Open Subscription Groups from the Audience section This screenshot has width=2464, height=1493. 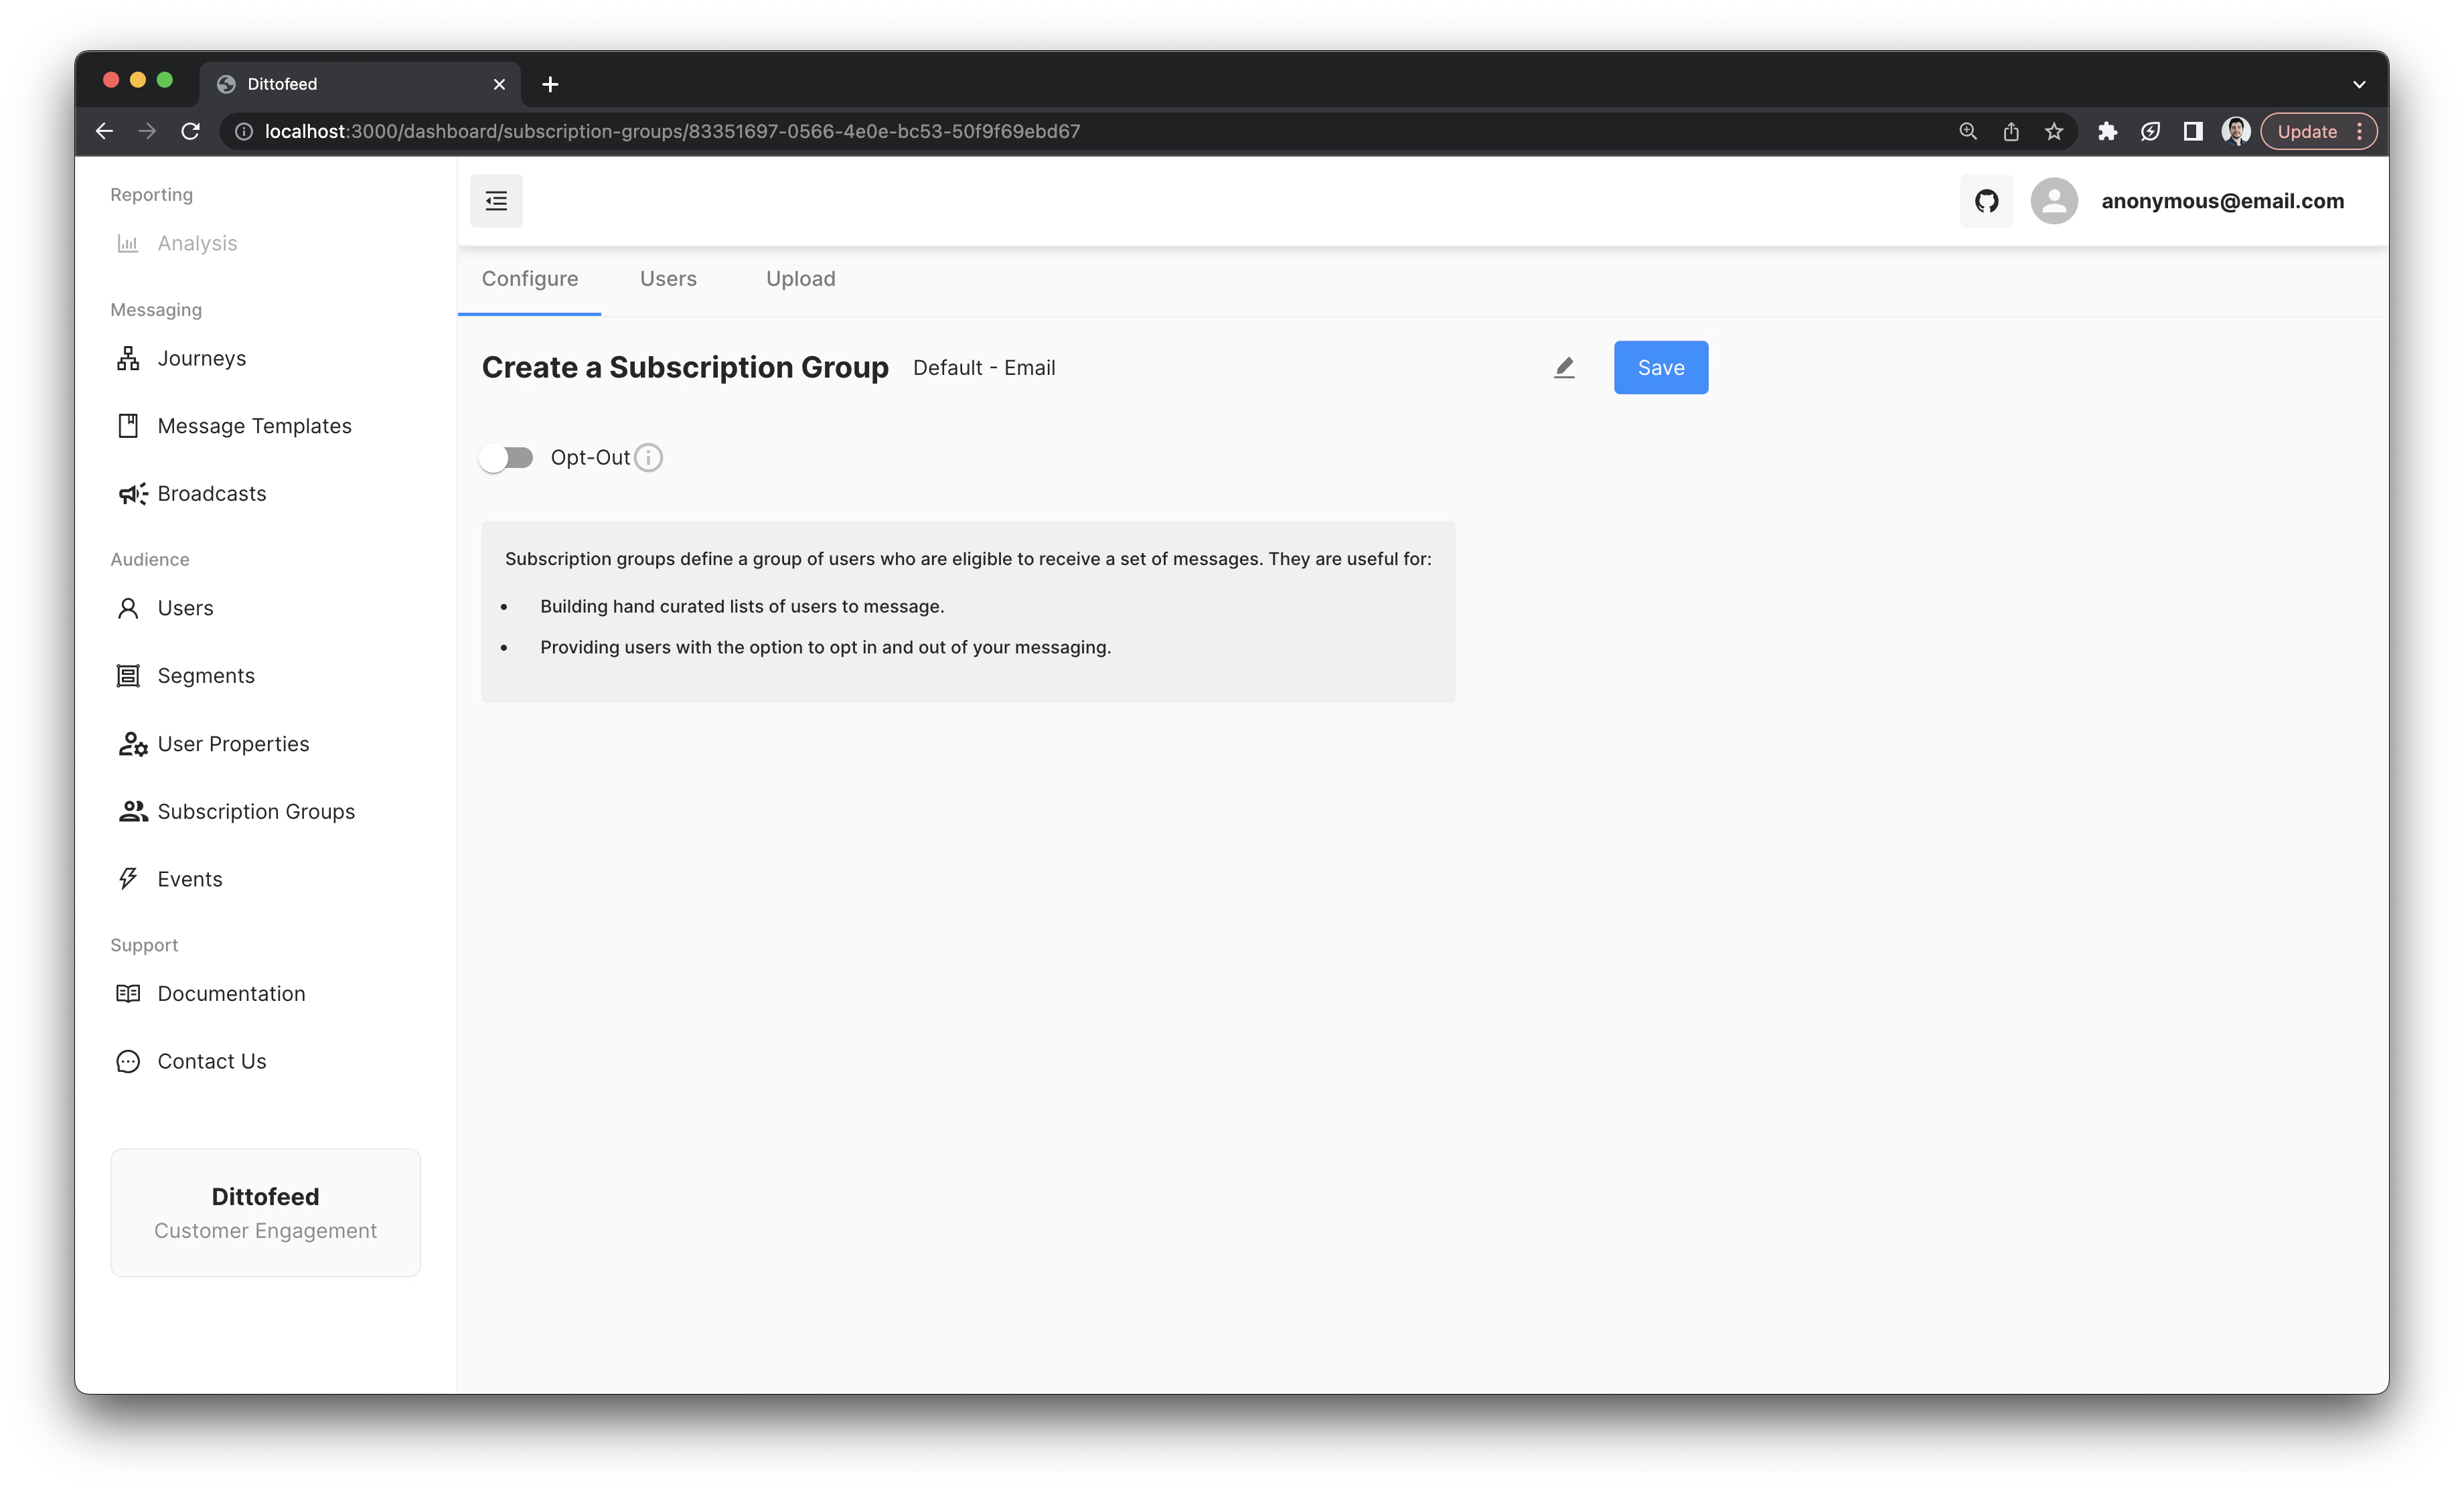pos(256,811)
